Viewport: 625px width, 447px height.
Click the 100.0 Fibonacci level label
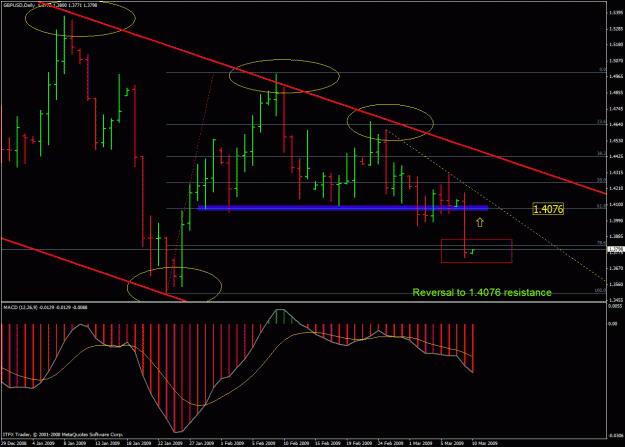600,290
